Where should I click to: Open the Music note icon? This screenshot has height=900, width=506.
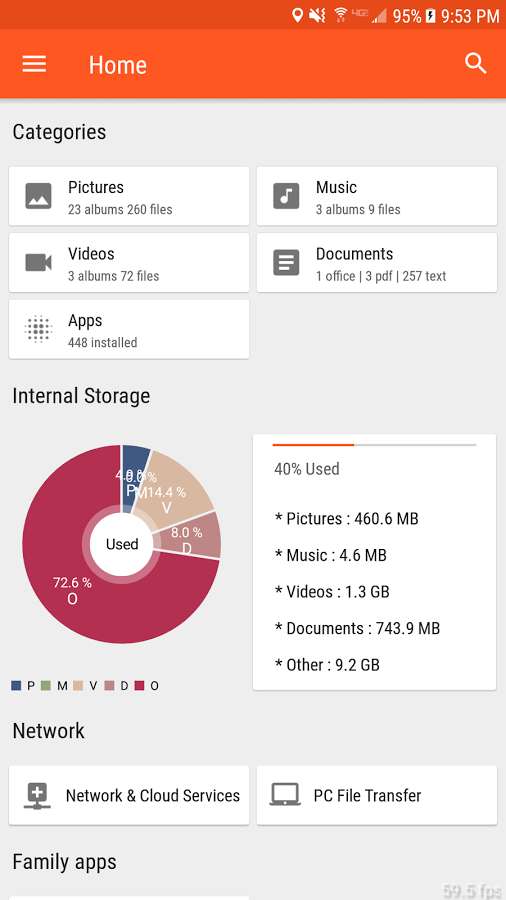(286, 196)
